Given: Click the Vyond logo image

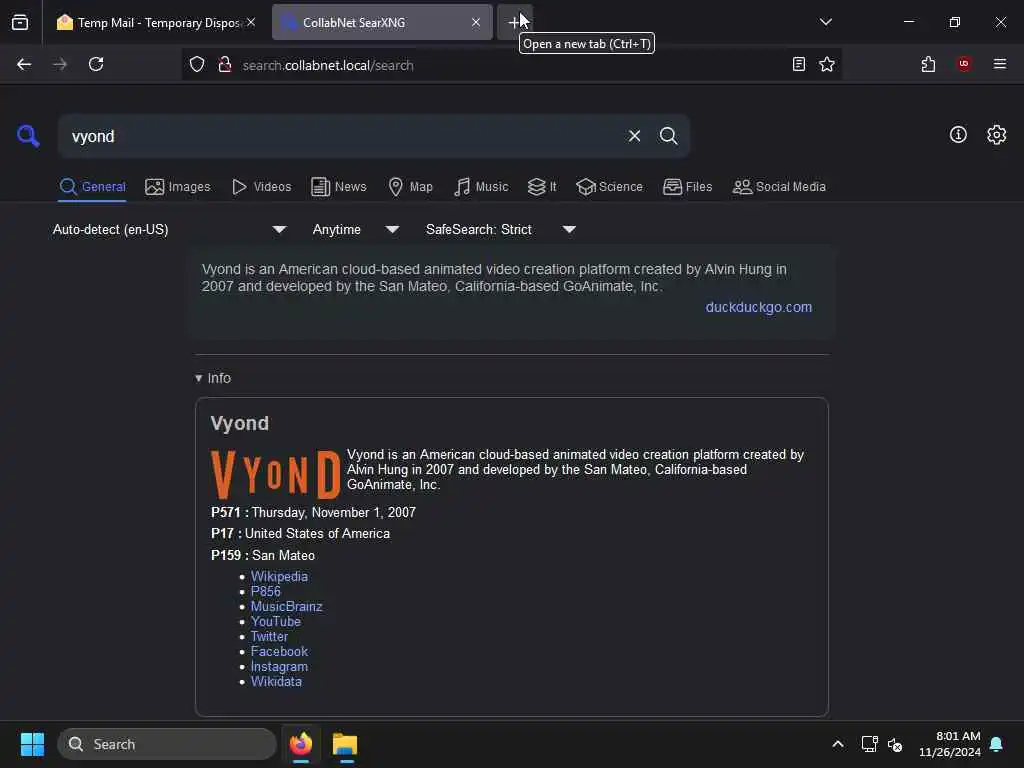Looking at the screenshot, I should click(x=276, y=475).
